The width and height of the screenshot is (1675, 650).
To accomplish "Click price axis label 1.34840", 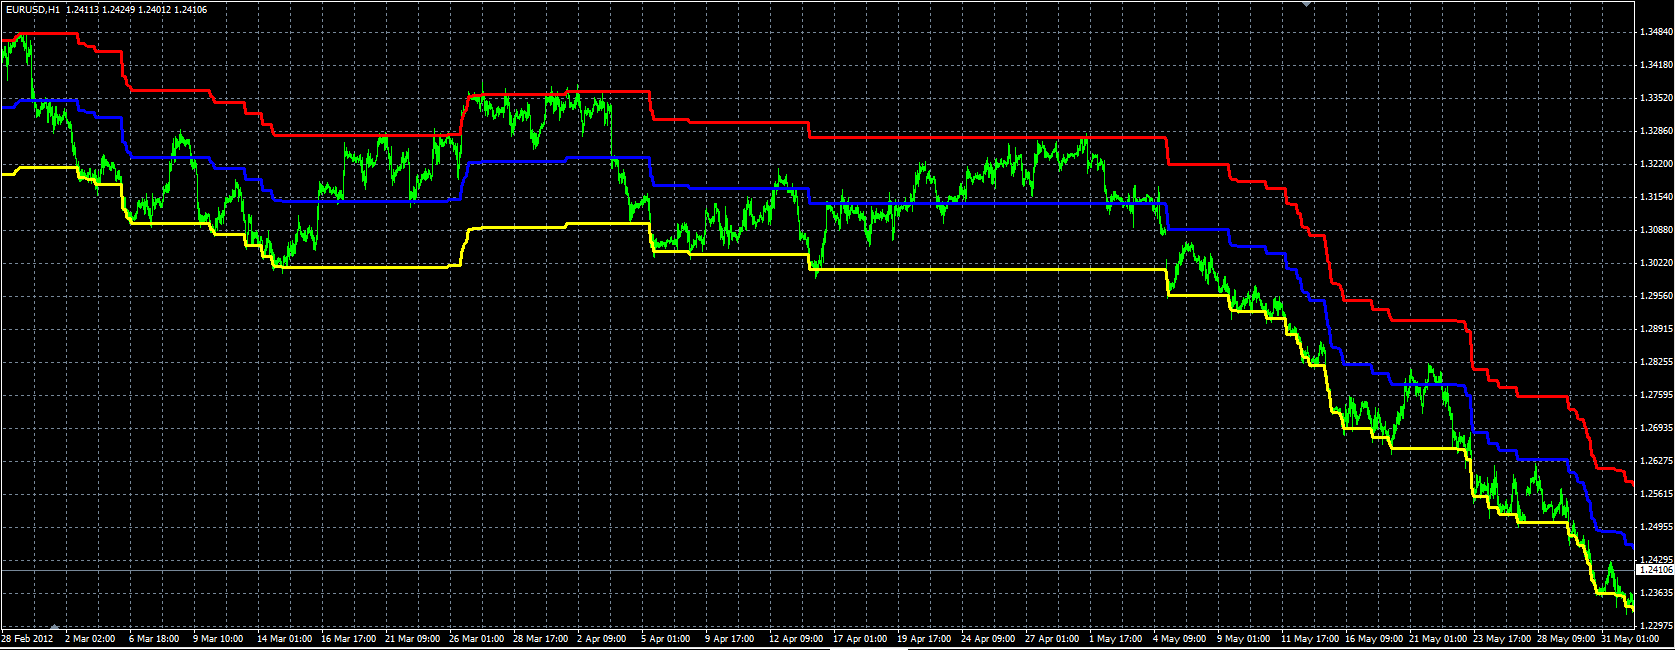I will tap(1656, 32).
